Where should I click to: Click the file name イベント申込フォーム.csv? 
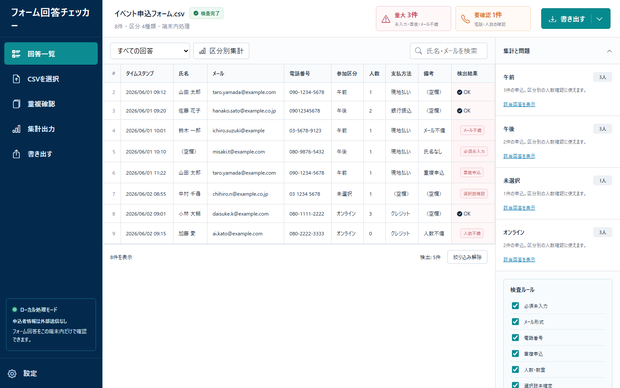point(149,14)
